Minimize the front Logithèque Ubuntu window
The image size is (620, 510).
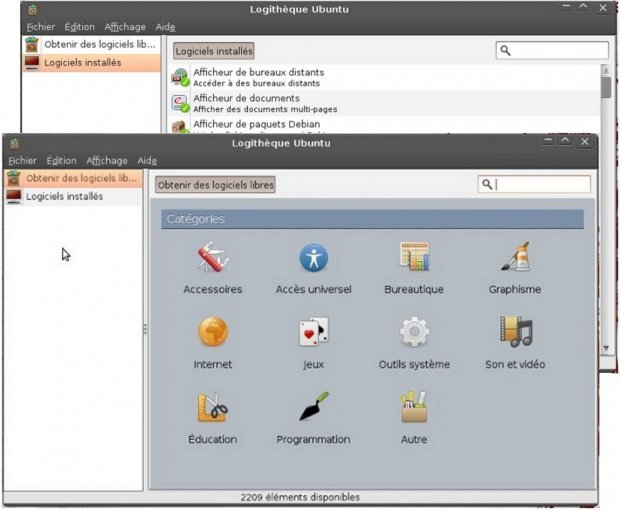point(548,141)
